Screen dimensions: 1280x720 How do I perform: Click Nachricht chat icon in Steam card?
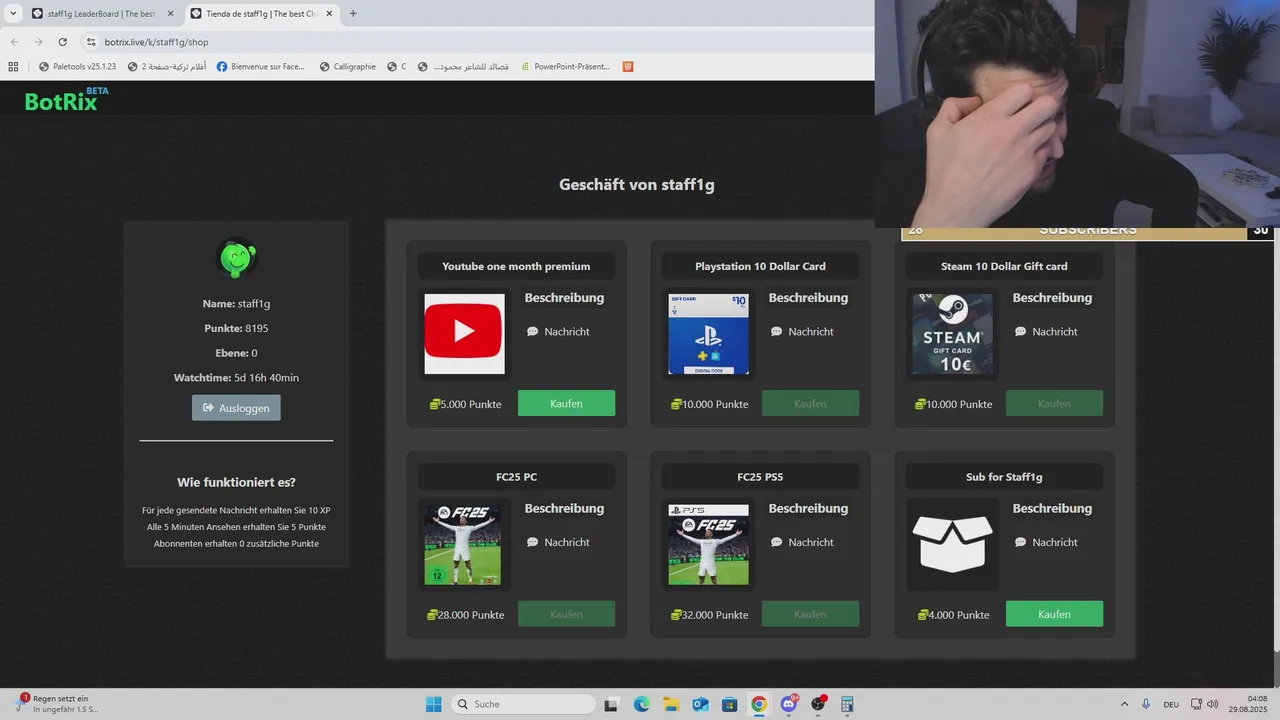(x=1020, y=331)
